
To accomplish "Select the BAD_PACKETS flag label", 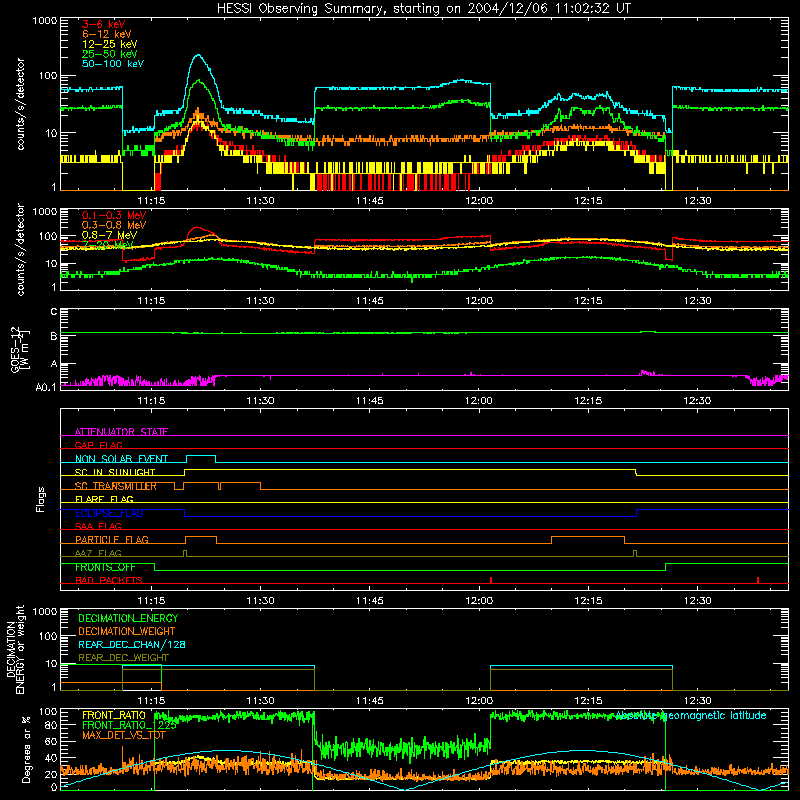I will click(x=109, y=580).
